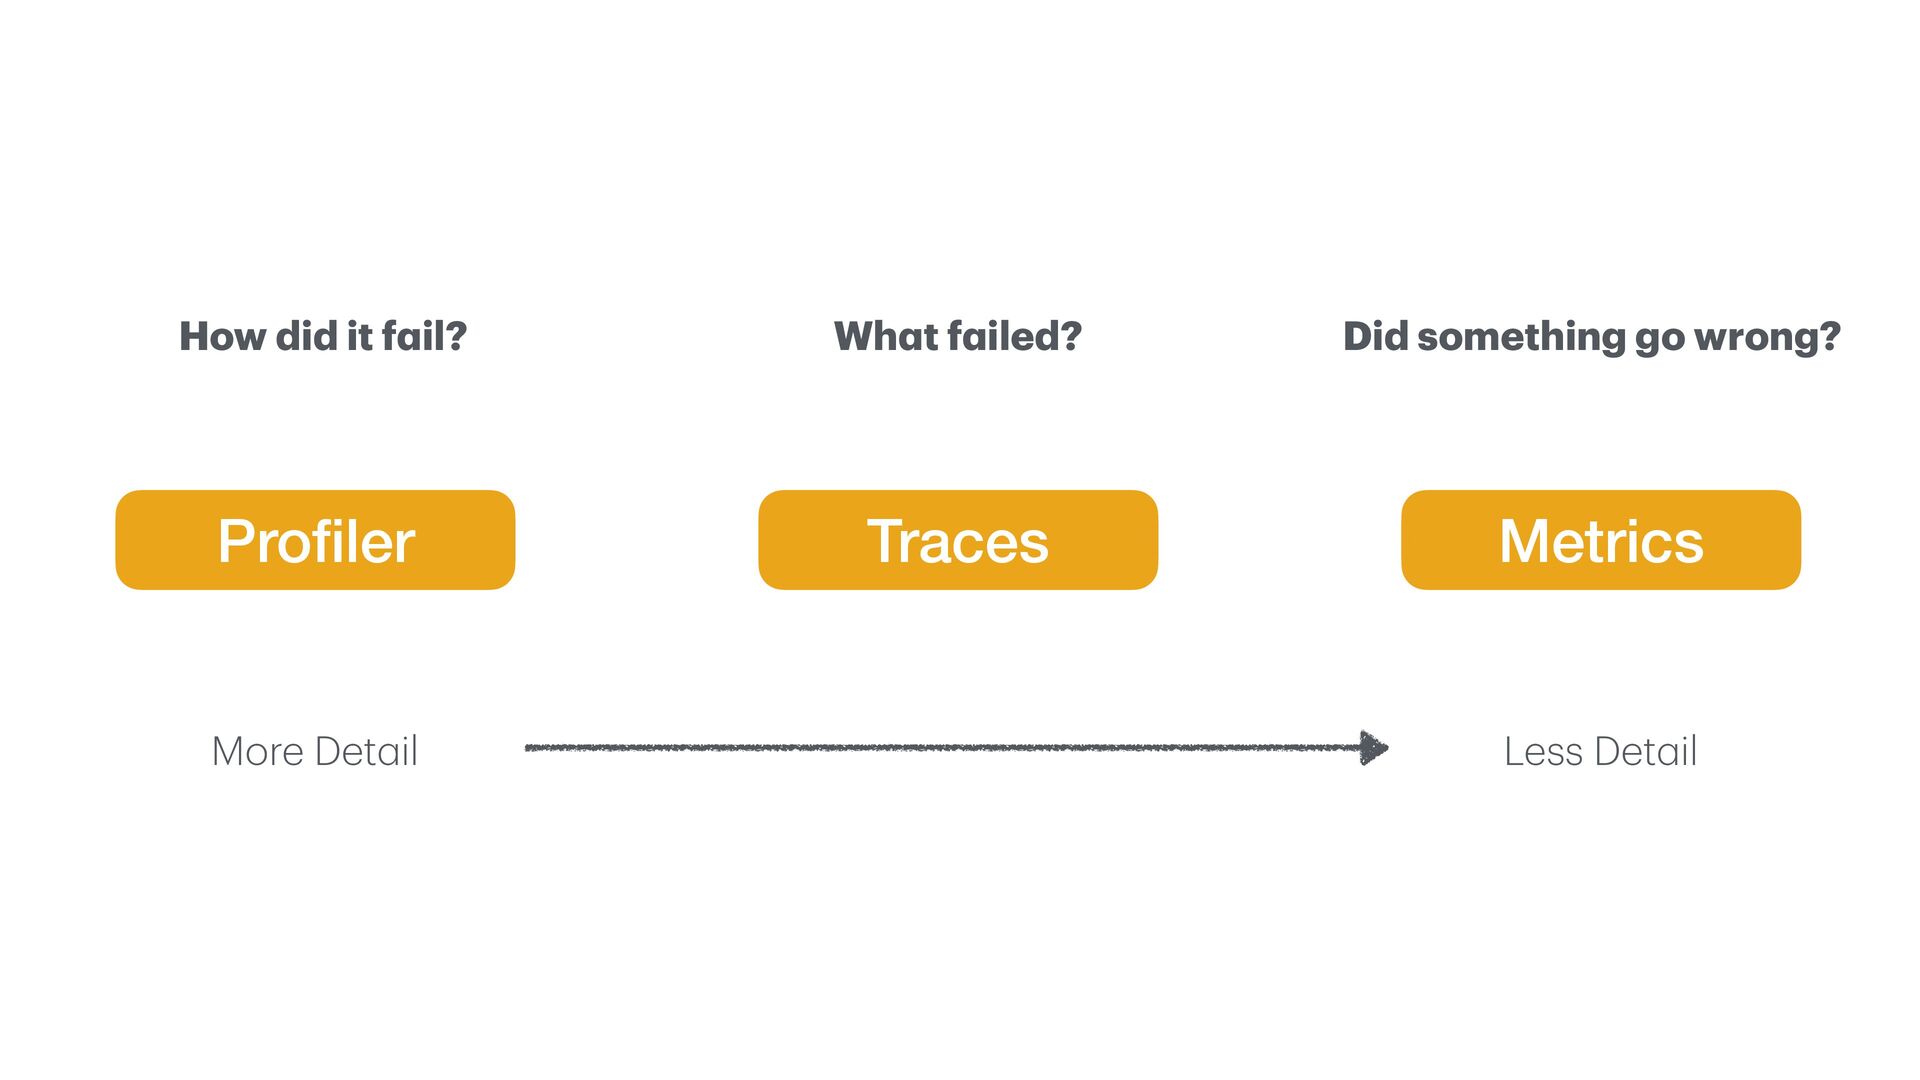Click the word "Did" in the right heading
The width and height of the screenshot is (1920, 1080).
pos(1375,337)
